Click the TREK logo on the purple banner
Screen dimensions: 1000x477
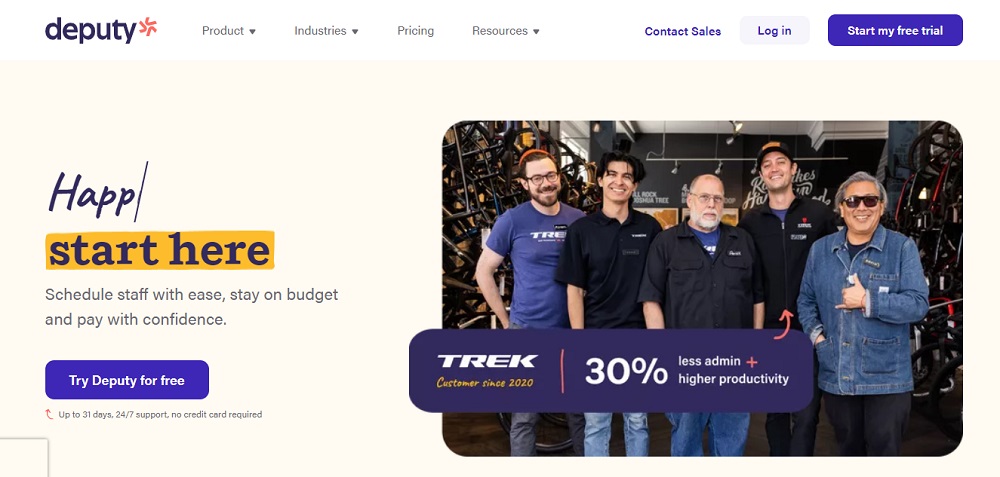[487, 362]
